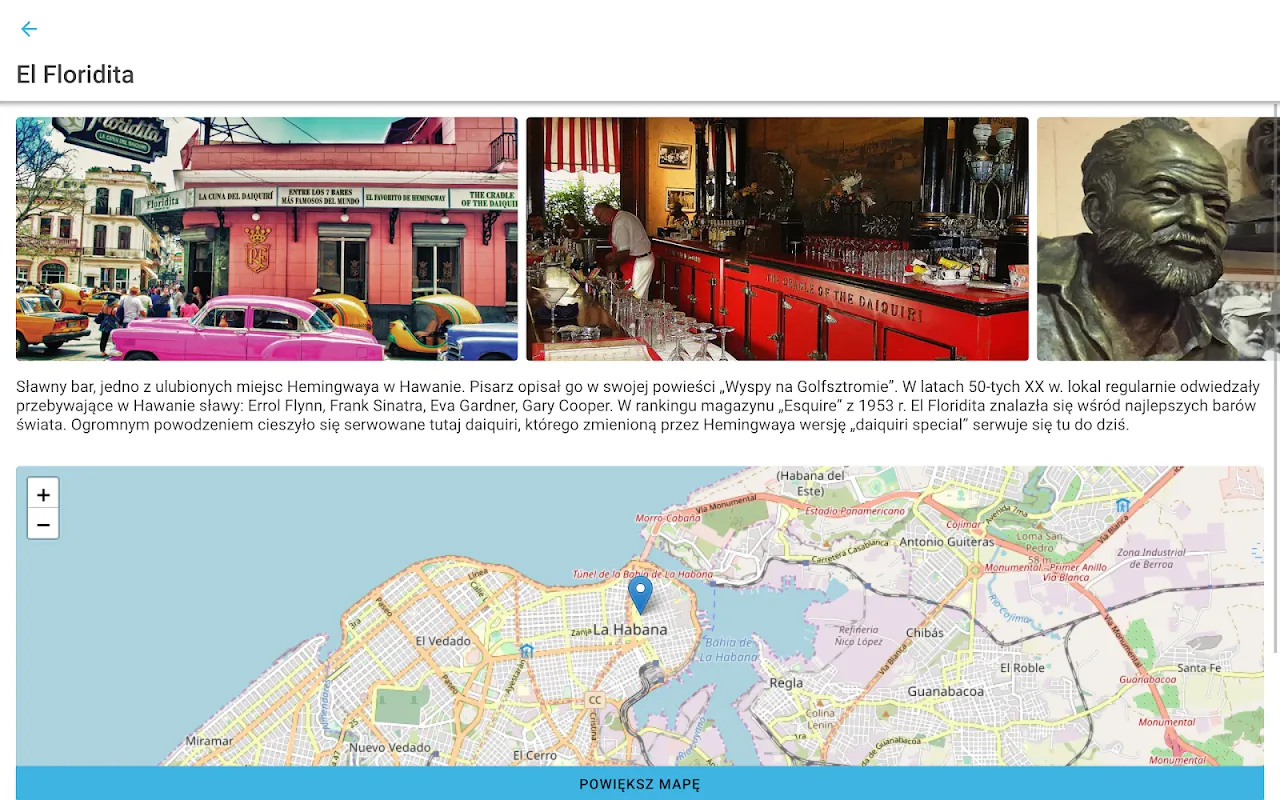Viewport: 1280px width, 800px height.
Task: Click the El Roble map label
Action: pyautogui.click(x=1022, y=667)
